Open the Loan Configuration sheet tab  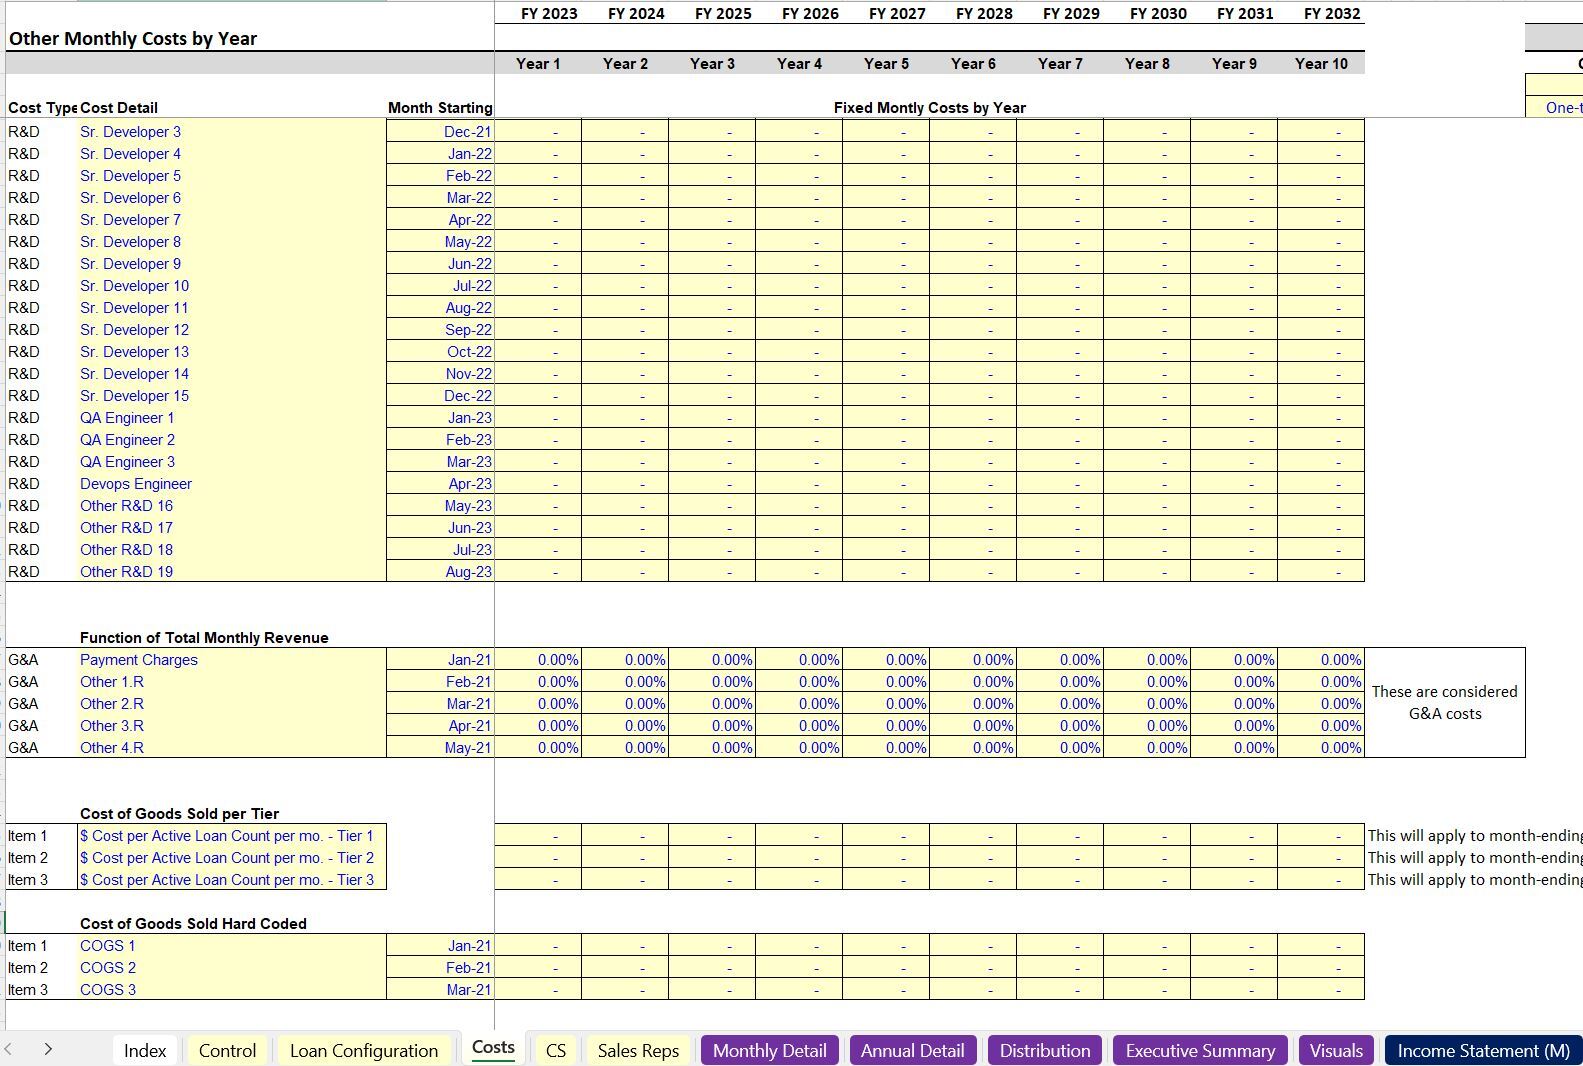click(364, 1050)
